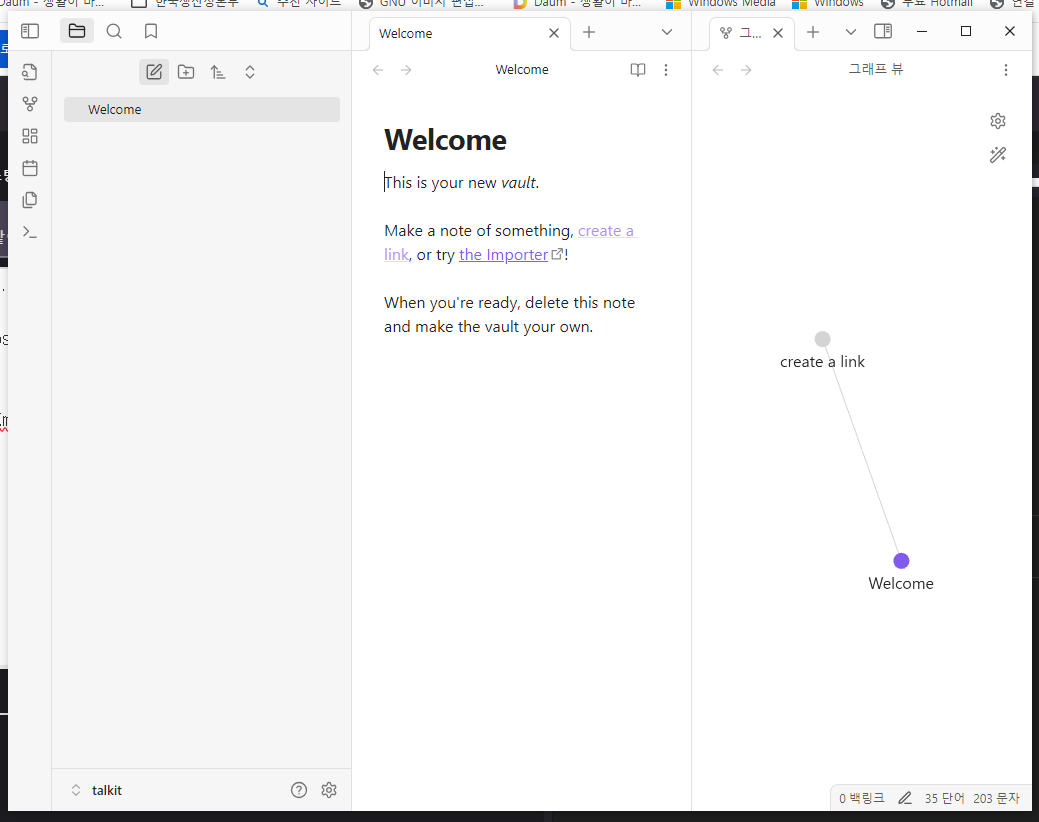Open more options for Welcome note
This screenshot has width=1039, height=822.
[666, 70]
